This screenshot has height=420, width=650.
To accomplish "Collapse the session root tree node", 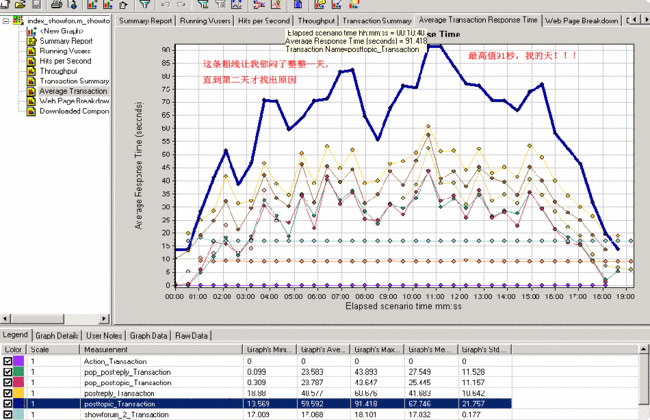I will [x=6, y=20].
